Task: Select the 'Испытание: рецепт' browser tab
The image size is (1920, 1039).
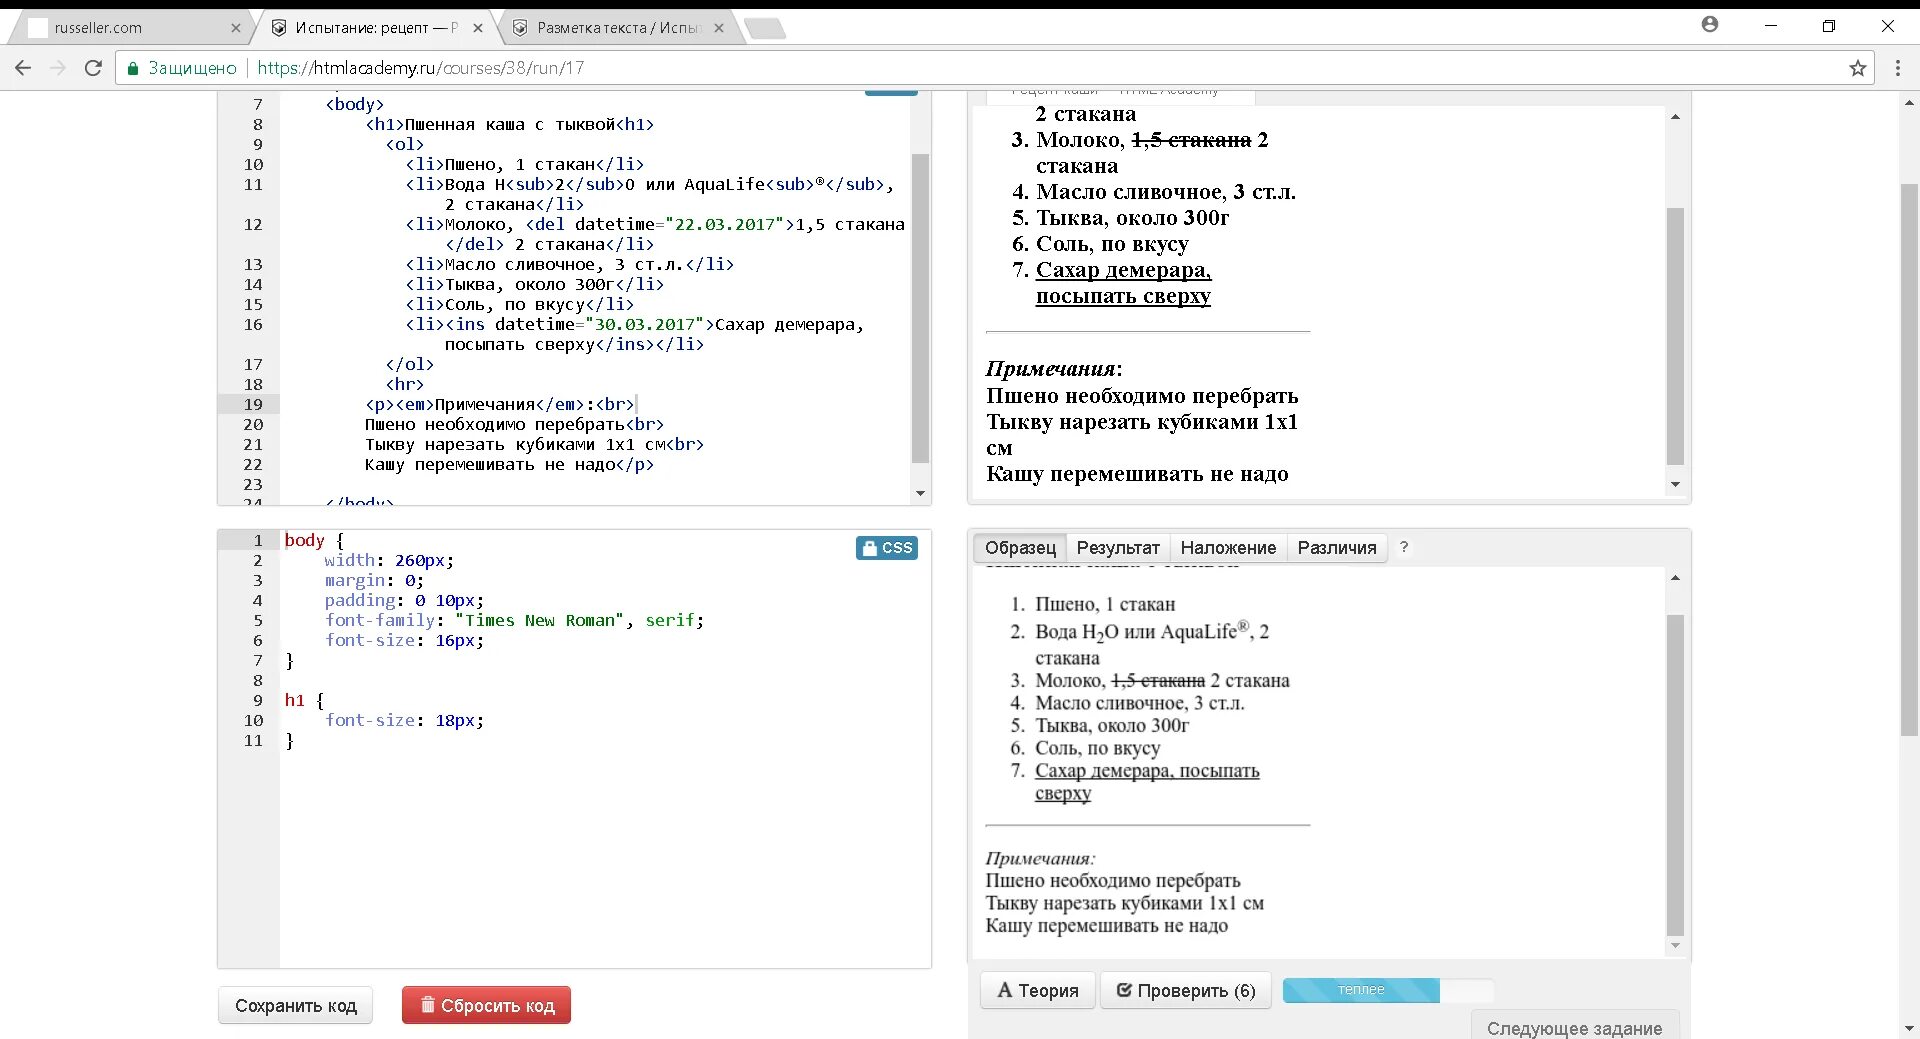Action: [x=376, y=28]
